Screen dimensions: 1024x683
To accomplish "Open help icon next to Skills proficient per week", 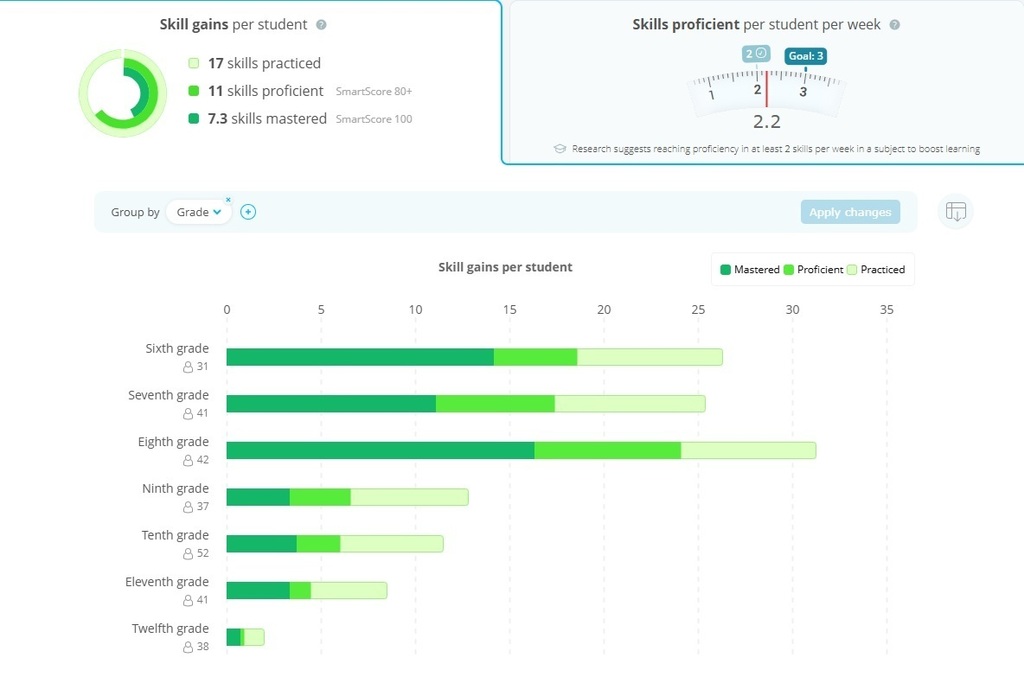I will [895, 25].
